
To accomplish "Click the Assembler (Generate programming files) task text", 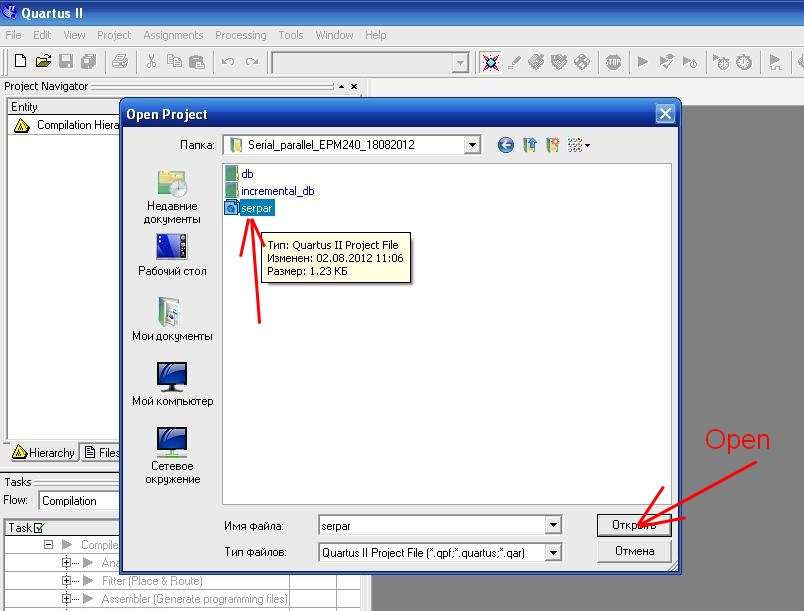I will (x=194, y=599).
